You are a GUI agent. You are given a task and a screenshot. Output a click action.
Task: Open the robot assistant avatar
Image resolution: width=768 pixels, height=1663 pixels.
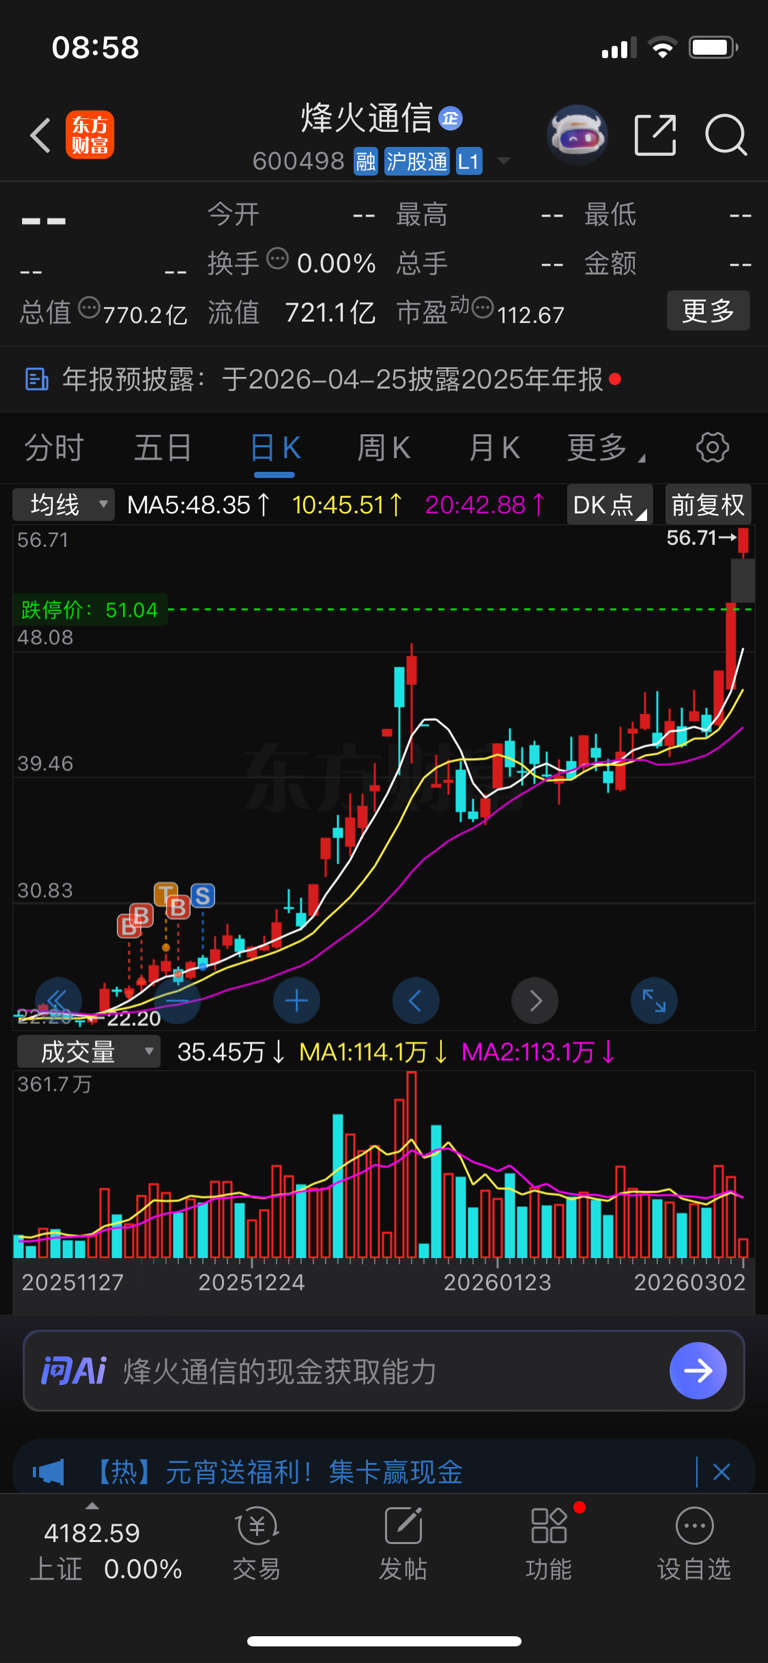[x=577, y=134]
